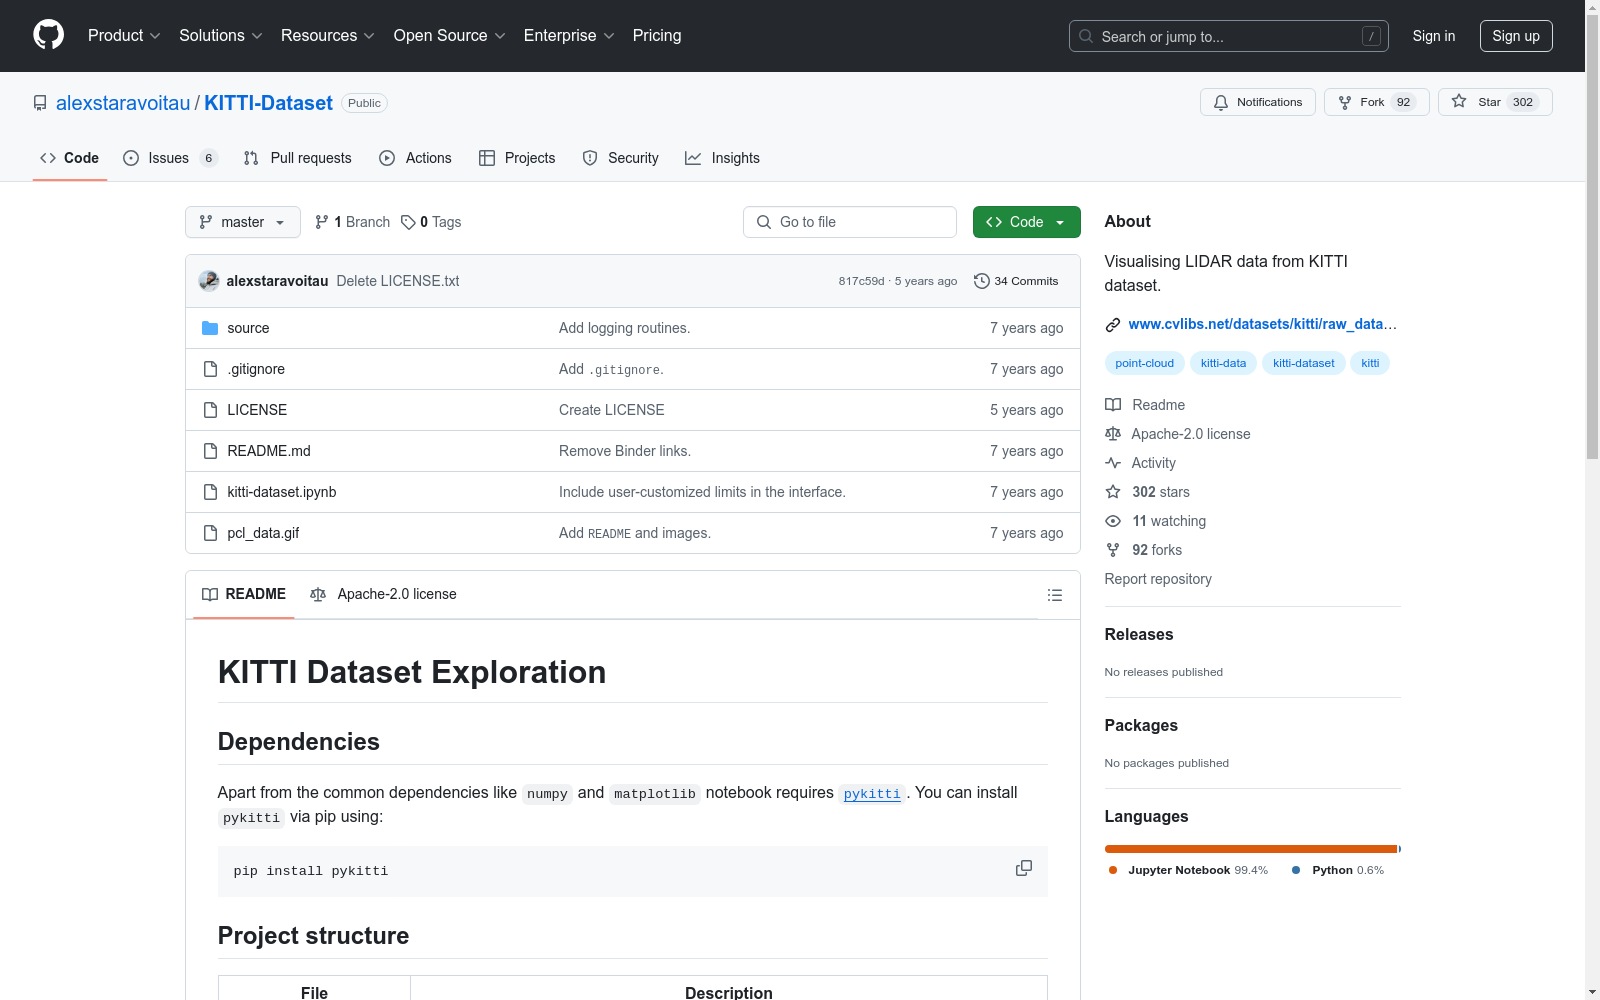Open commit history clock icon
The width and height of the screenshot is (1600, 1000).
pos(982,281)
